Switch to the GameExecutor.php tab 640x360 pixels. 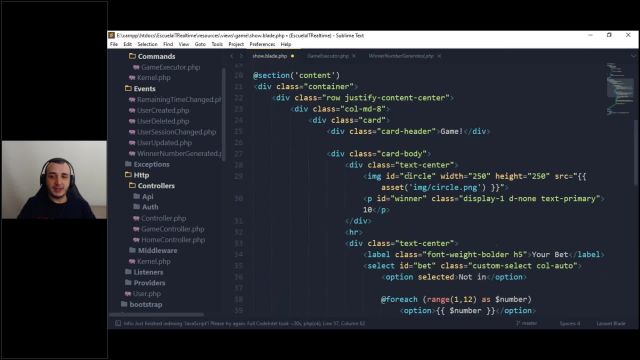(x=328, y=56)
